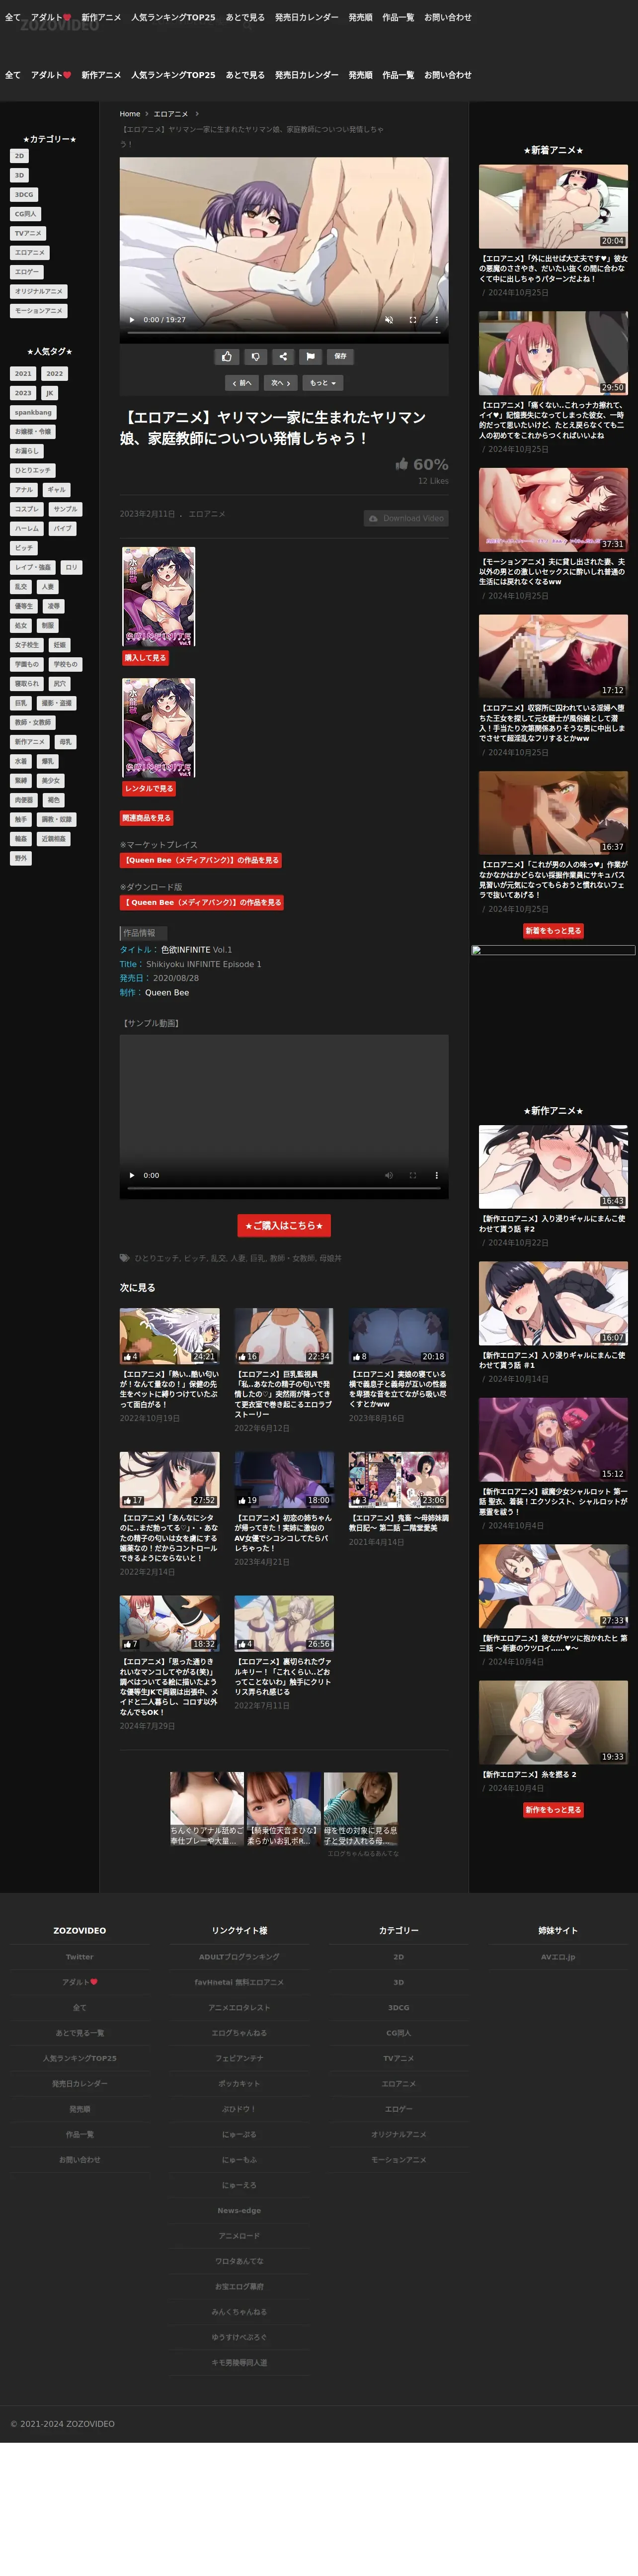Select the 2022 popular tag
This screenshot has height=2576, width=638.
point(54,374)
